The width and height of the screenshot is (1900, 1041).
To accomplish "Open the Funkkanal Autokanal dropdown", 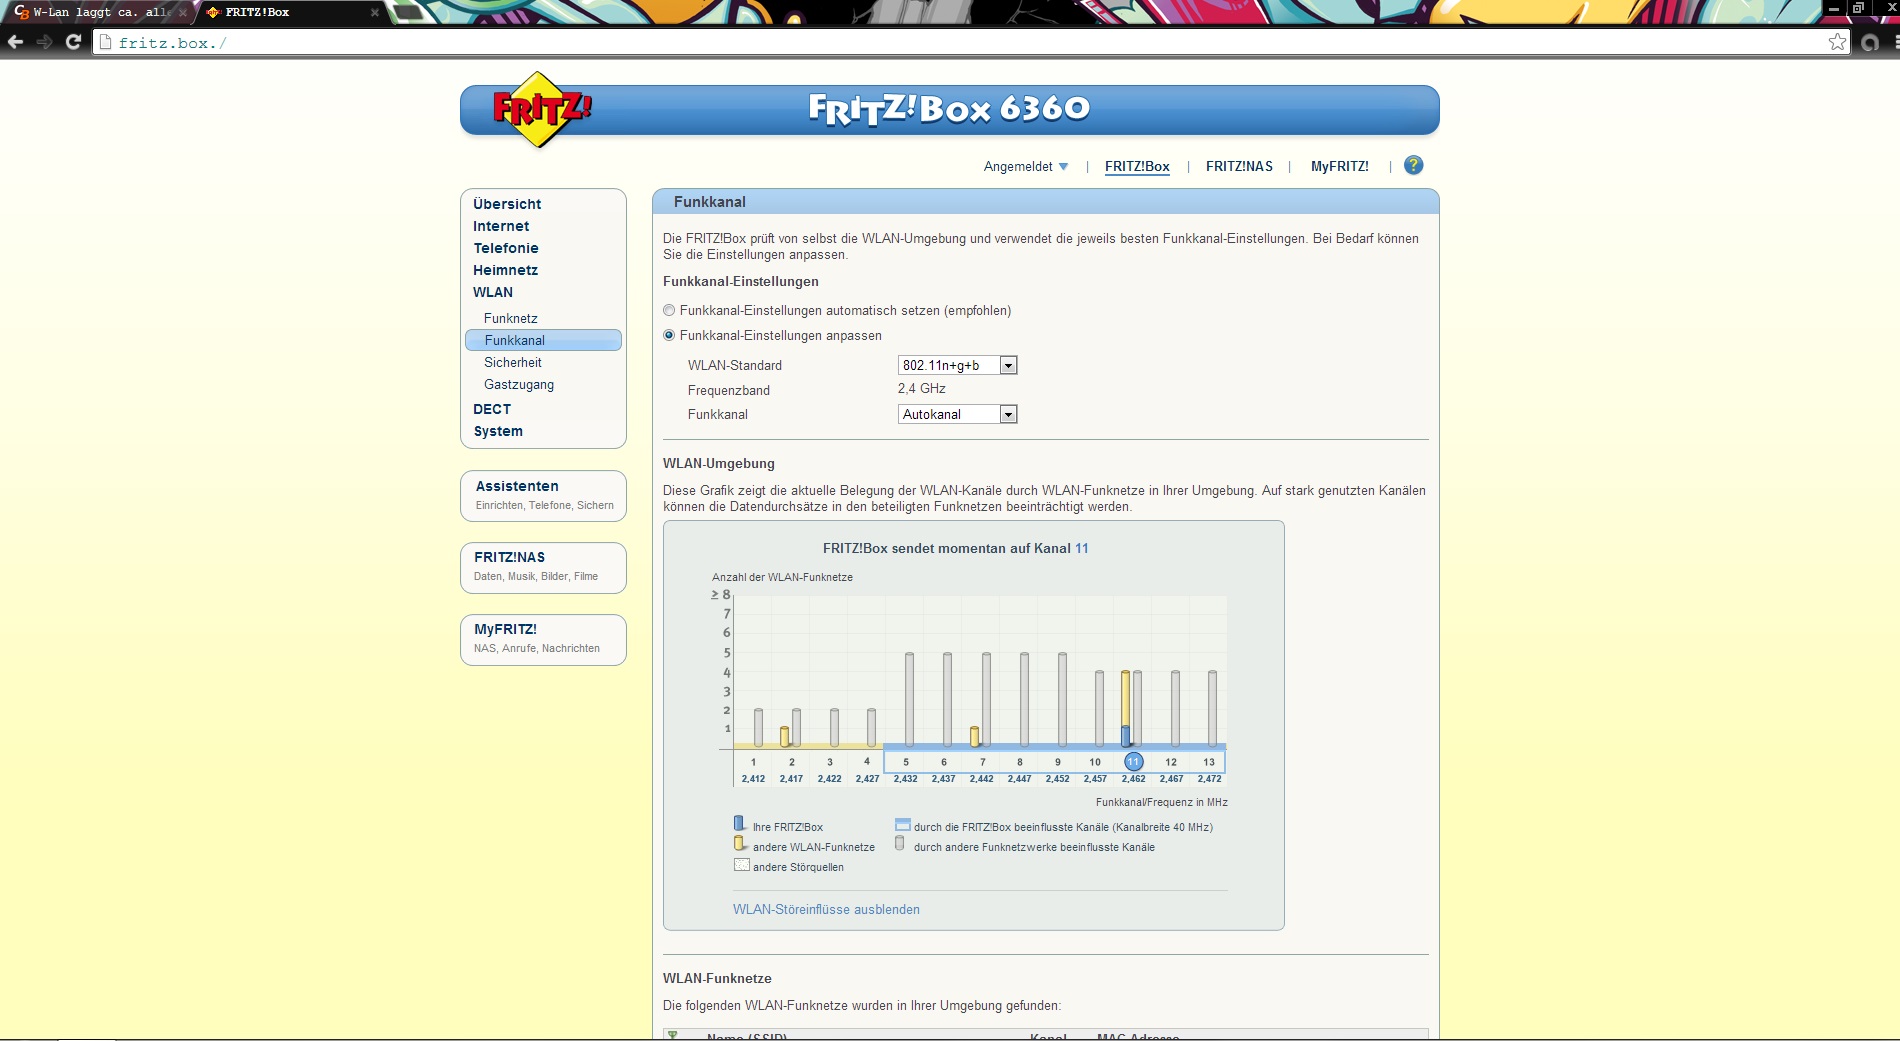I will point(957,414).
